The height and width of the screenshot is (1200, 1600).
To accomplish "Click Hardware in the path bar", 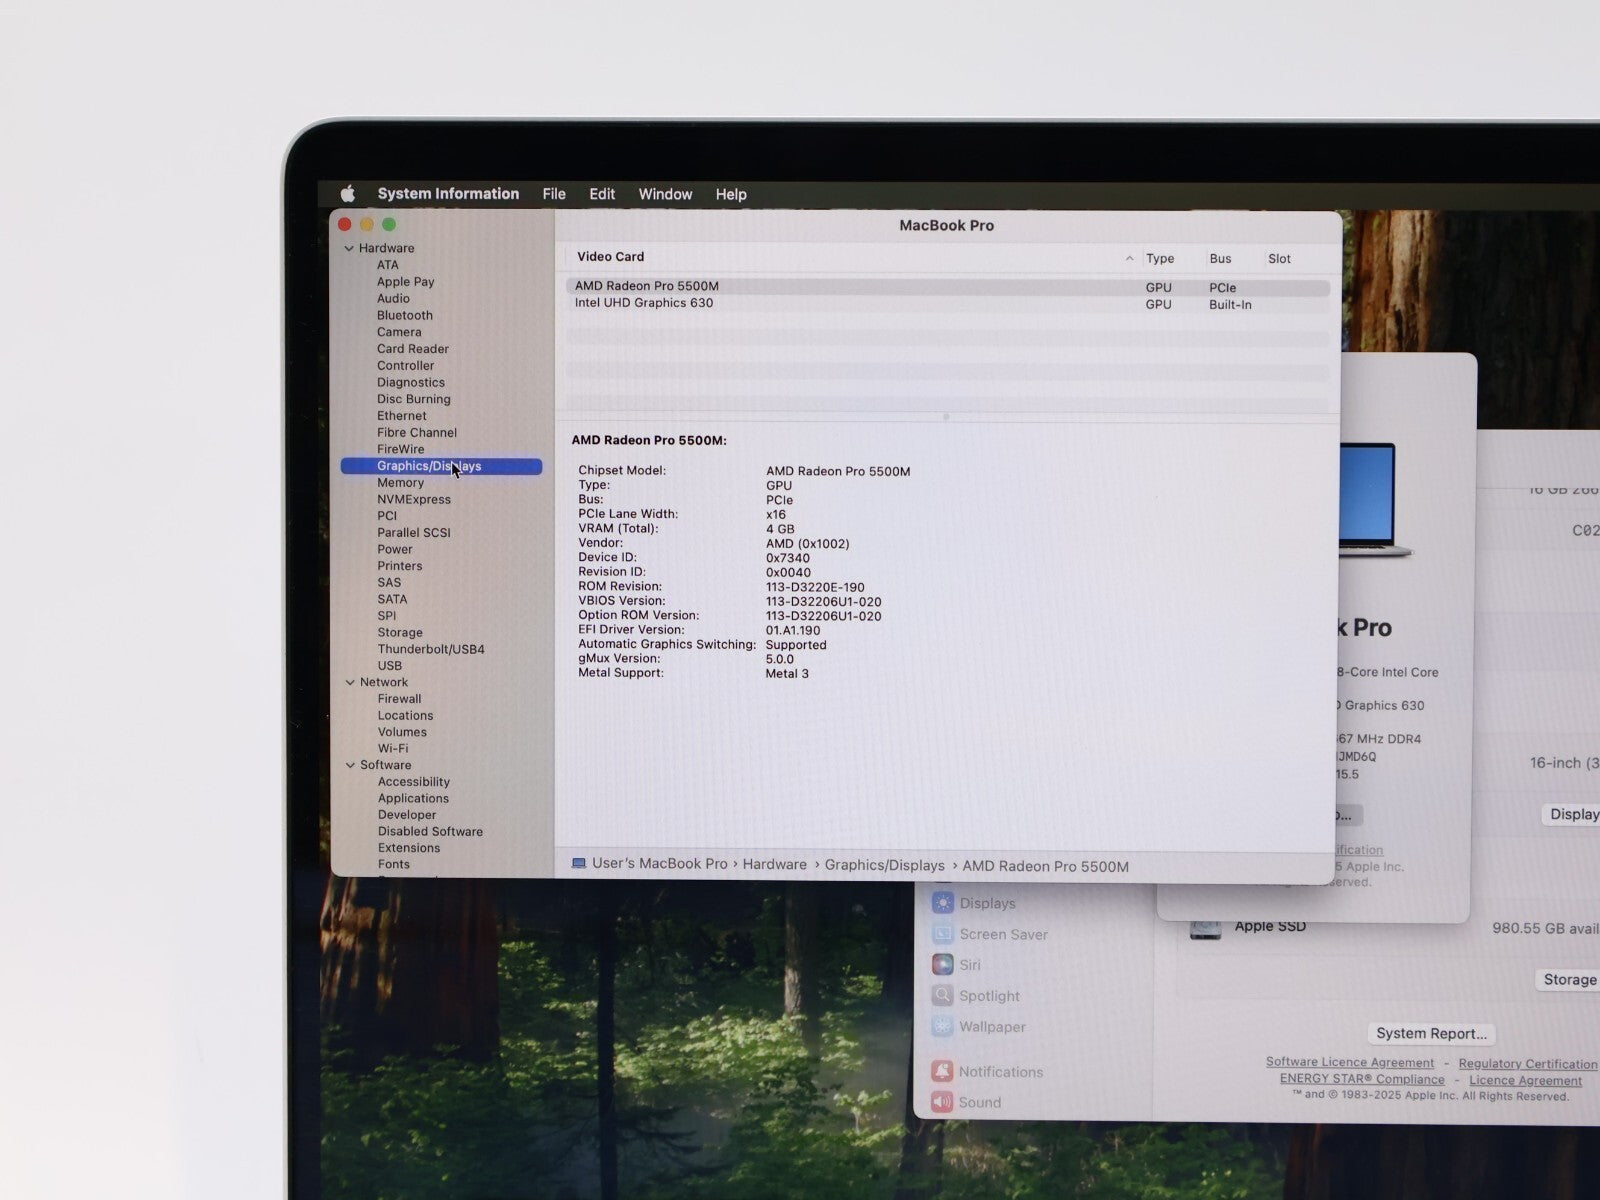I will 774,865.
